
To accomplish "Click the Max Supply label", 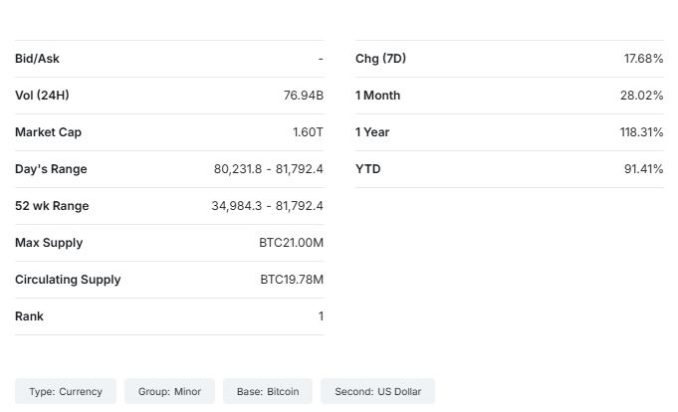I will 49,243.
